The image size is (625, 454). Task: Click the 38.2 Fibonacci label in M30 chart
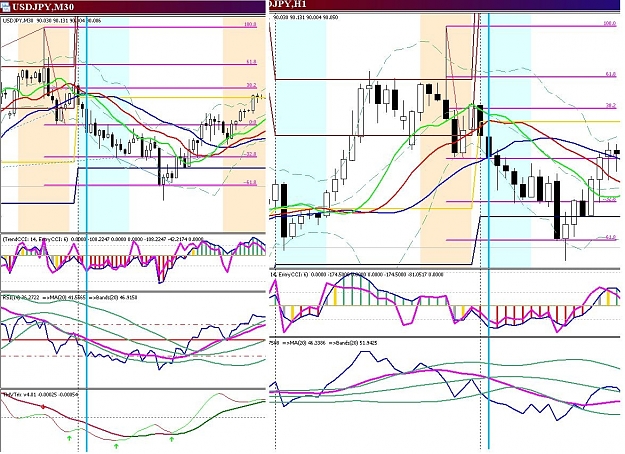click(x=251, y=85)
